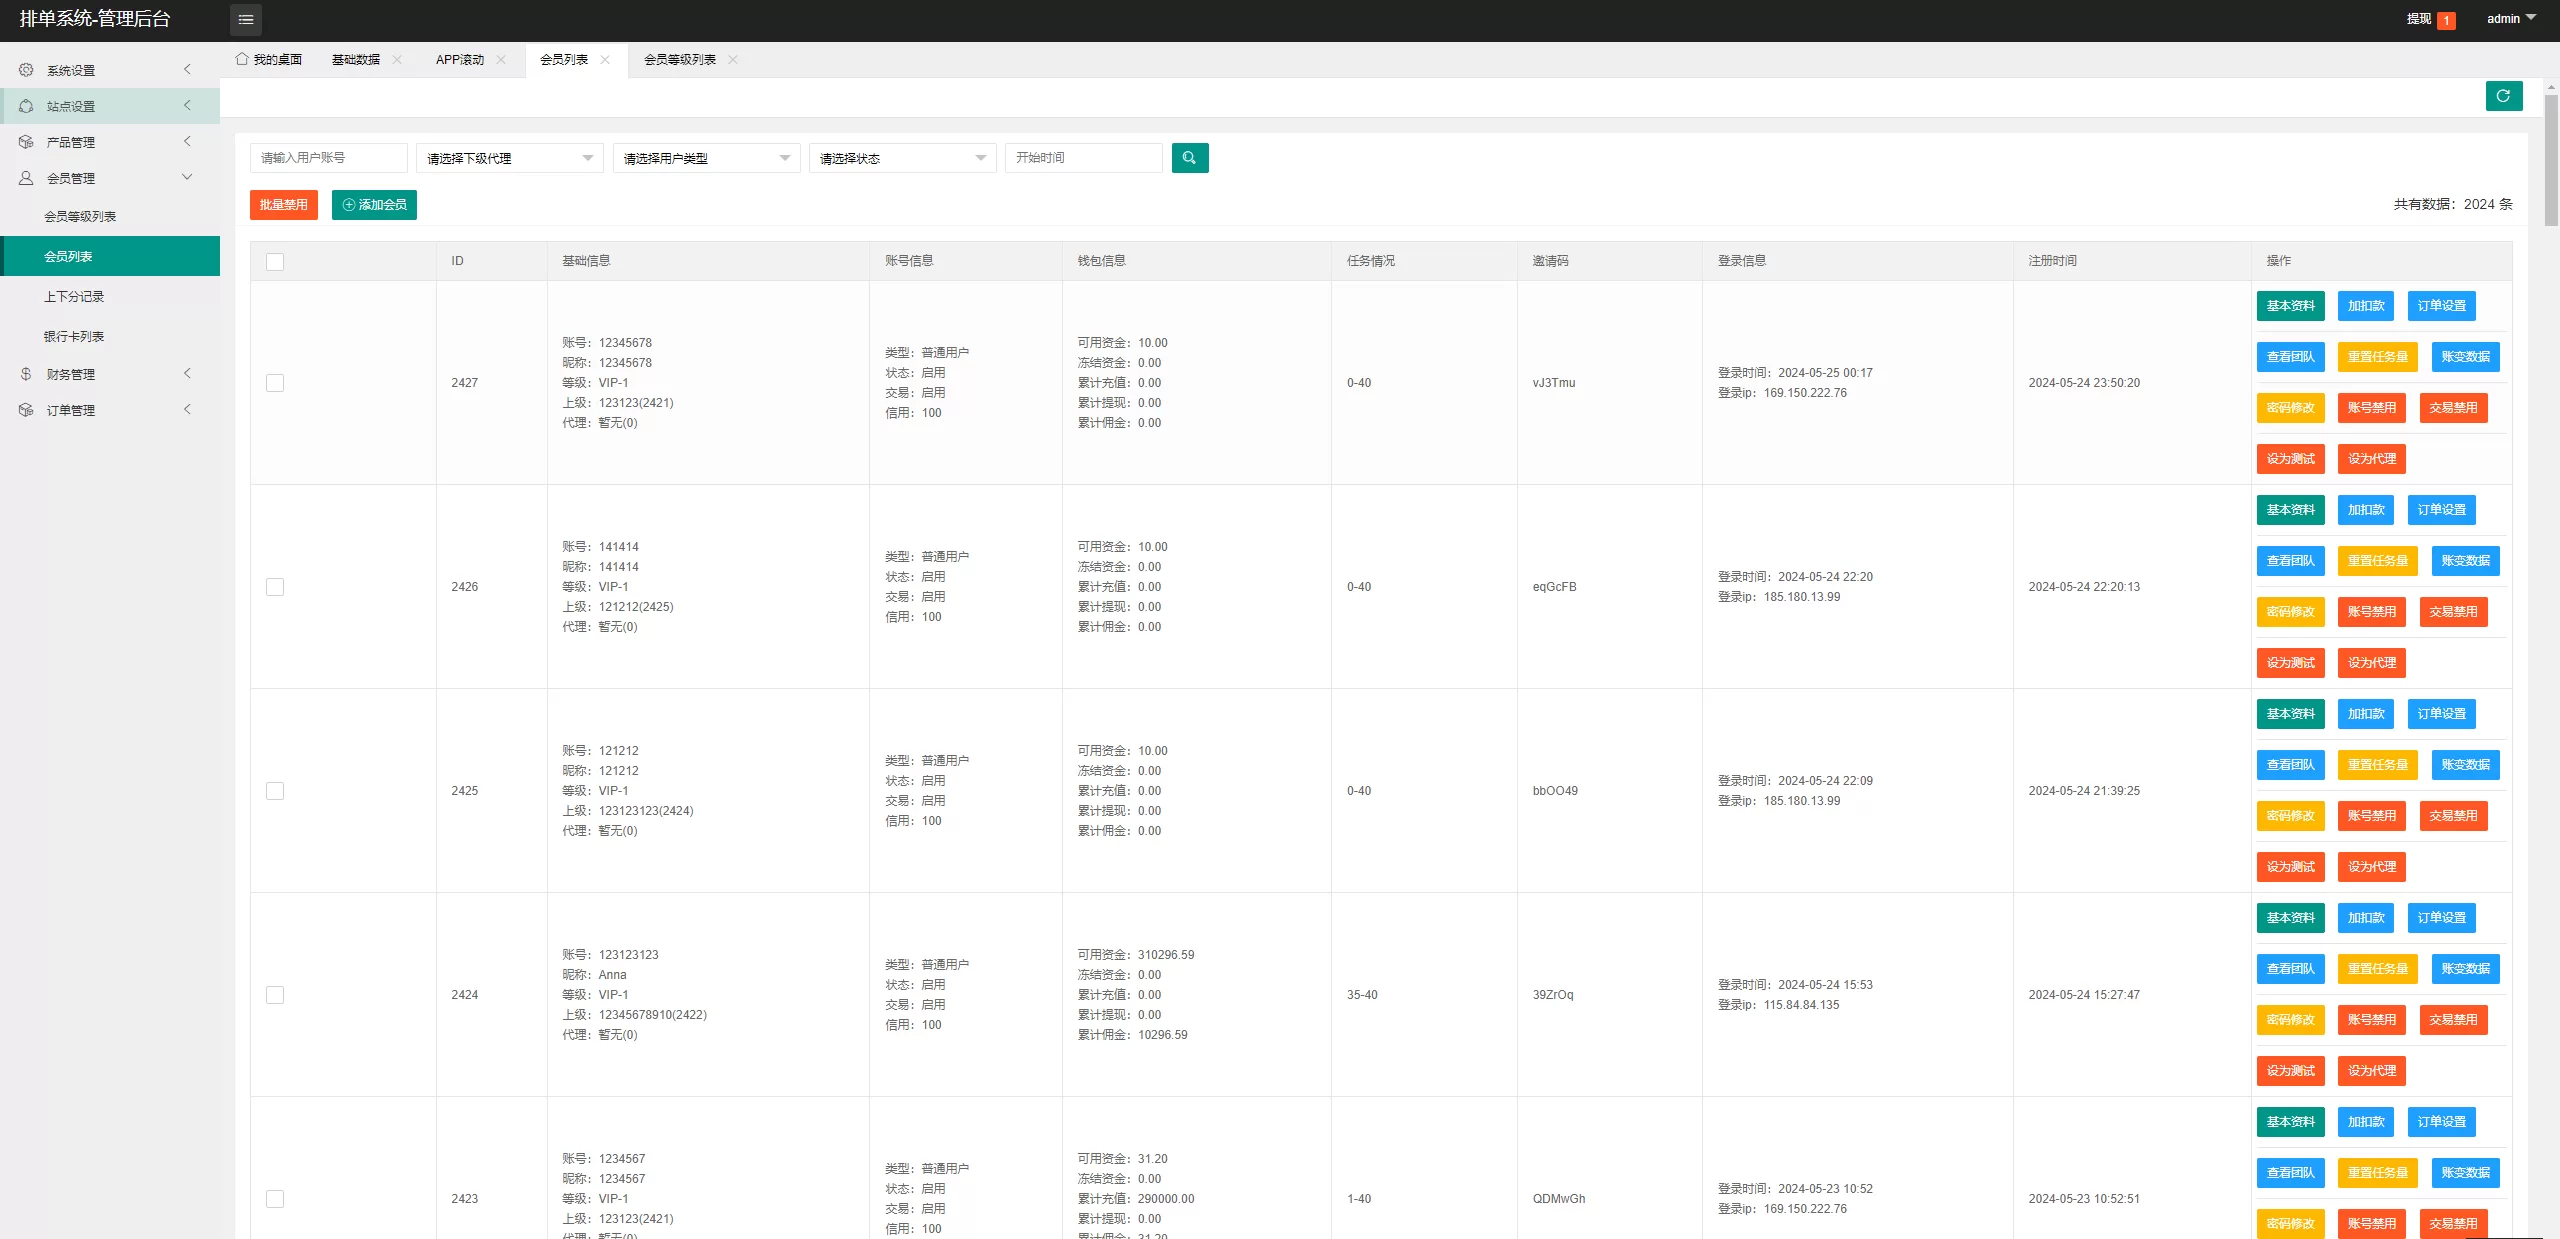Click the 请输入用户账号 input field
2560x1239 pixels.
coord(328,158)
